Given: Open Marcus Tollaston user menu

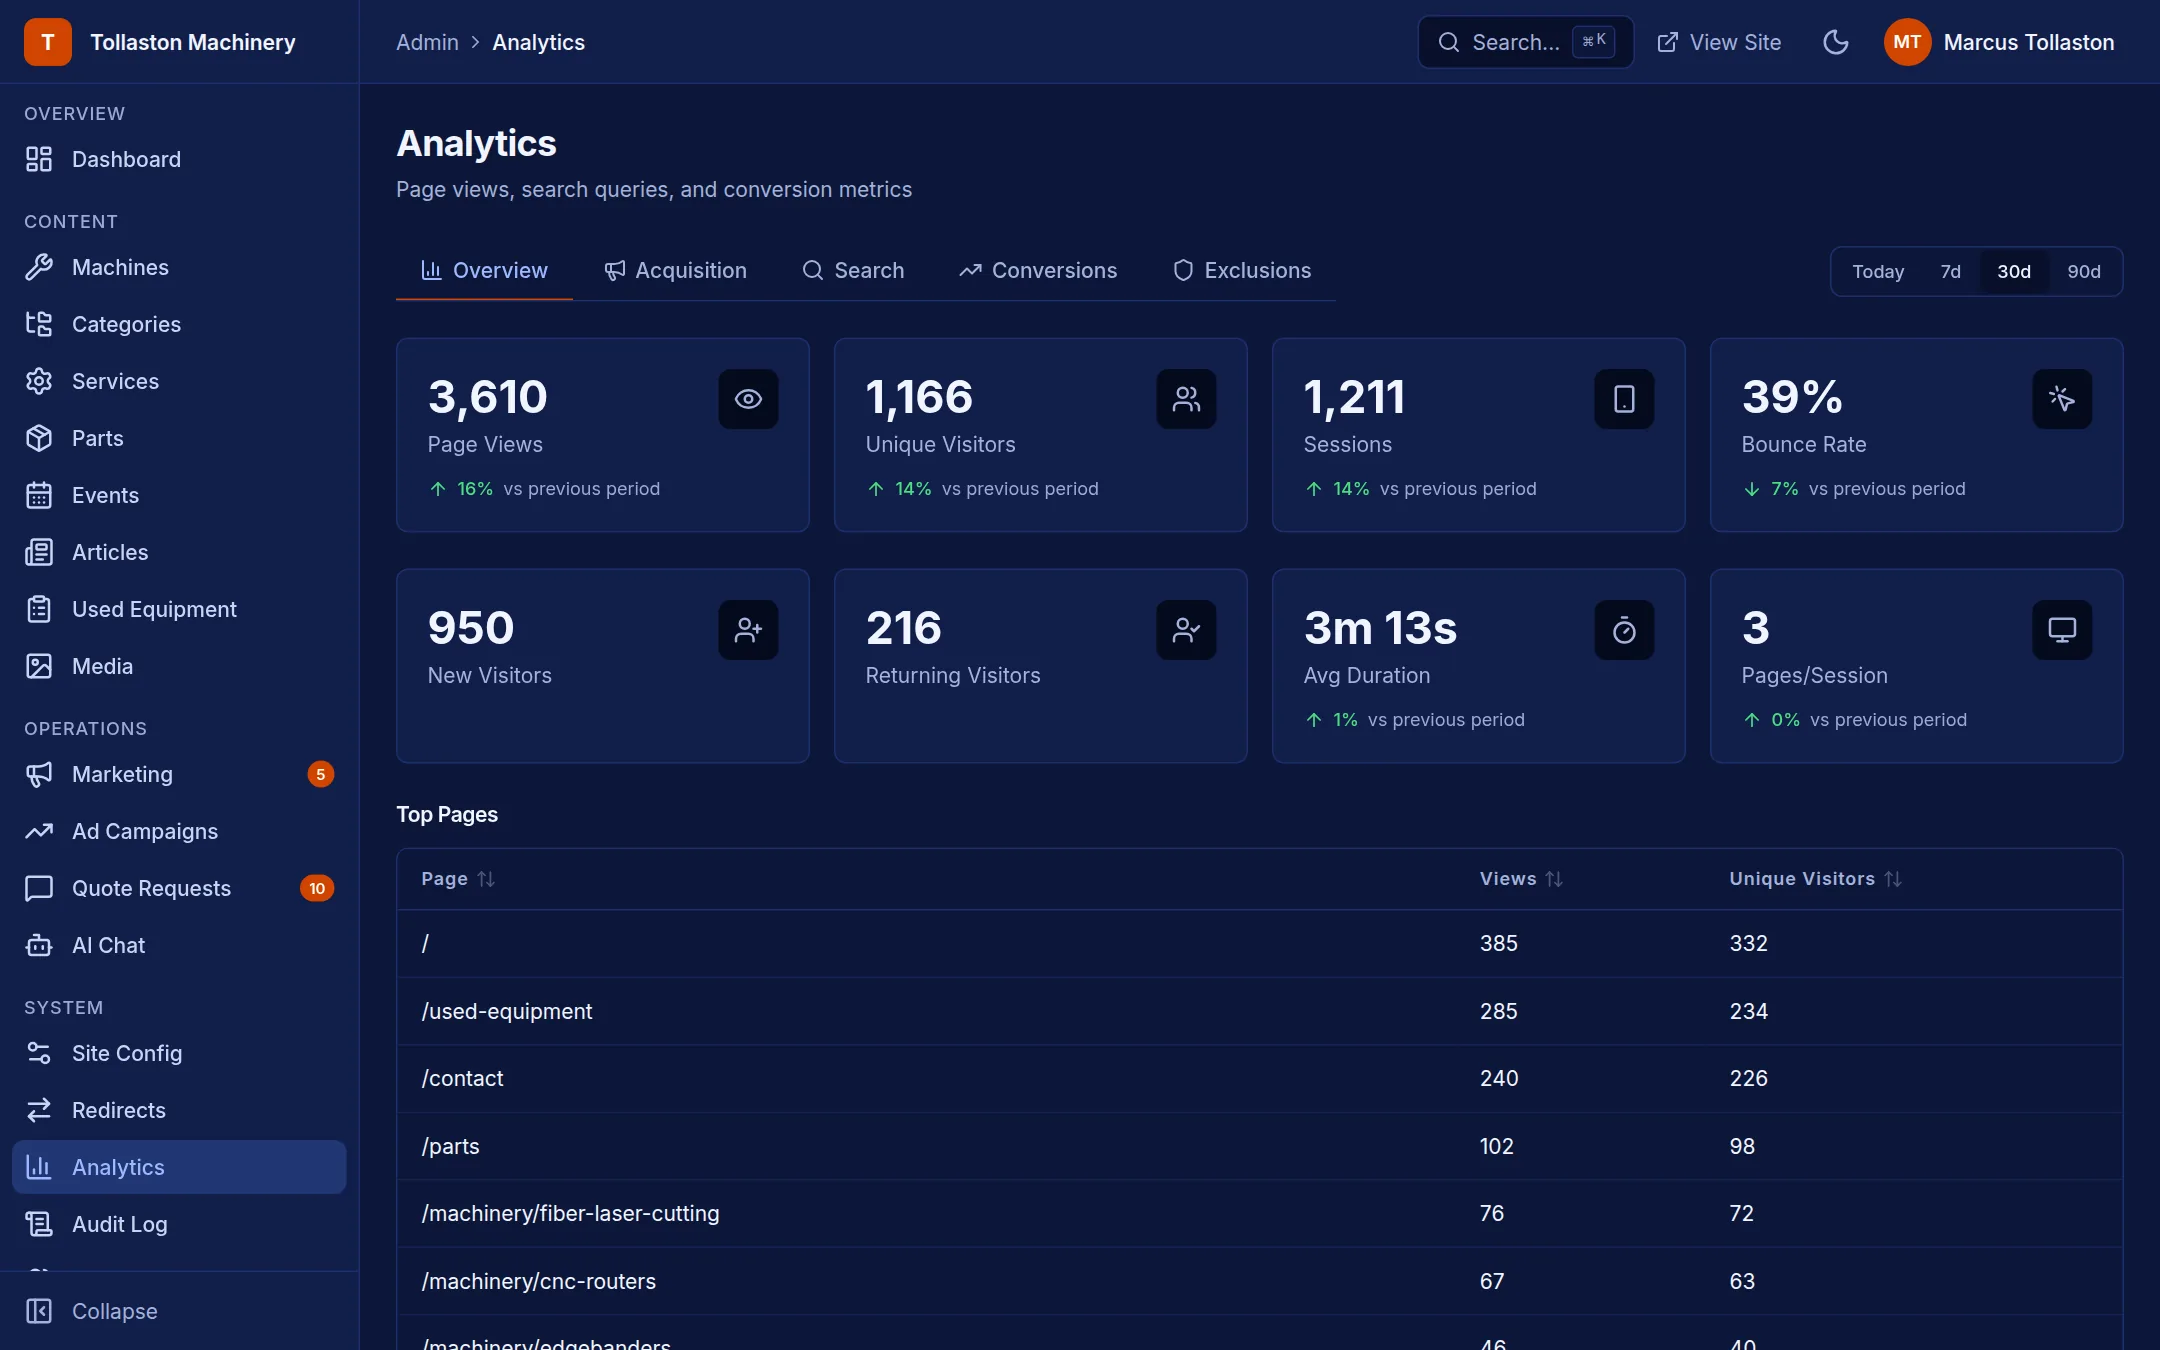Looking at the screenshot, I should click(x=1999, y=42).
